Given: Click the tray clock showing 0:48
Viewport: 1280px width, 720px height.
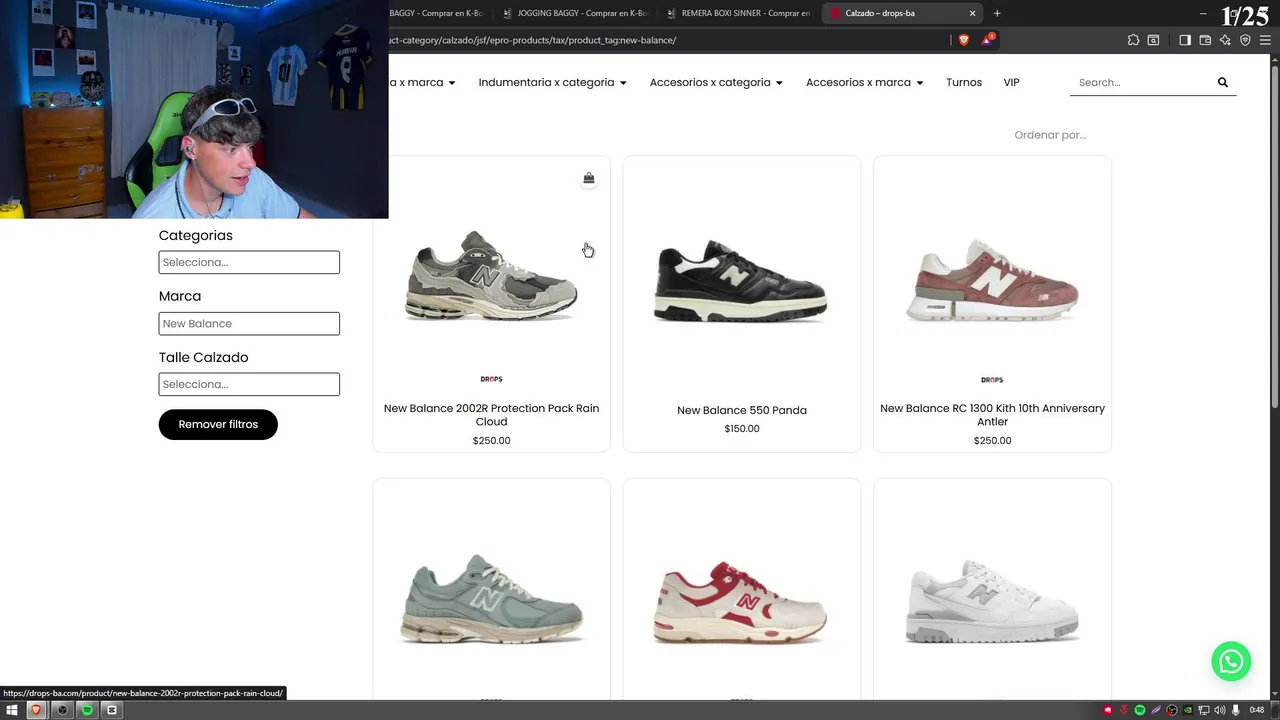Looking at the screenshot, I should click(x=1257, y=710).
